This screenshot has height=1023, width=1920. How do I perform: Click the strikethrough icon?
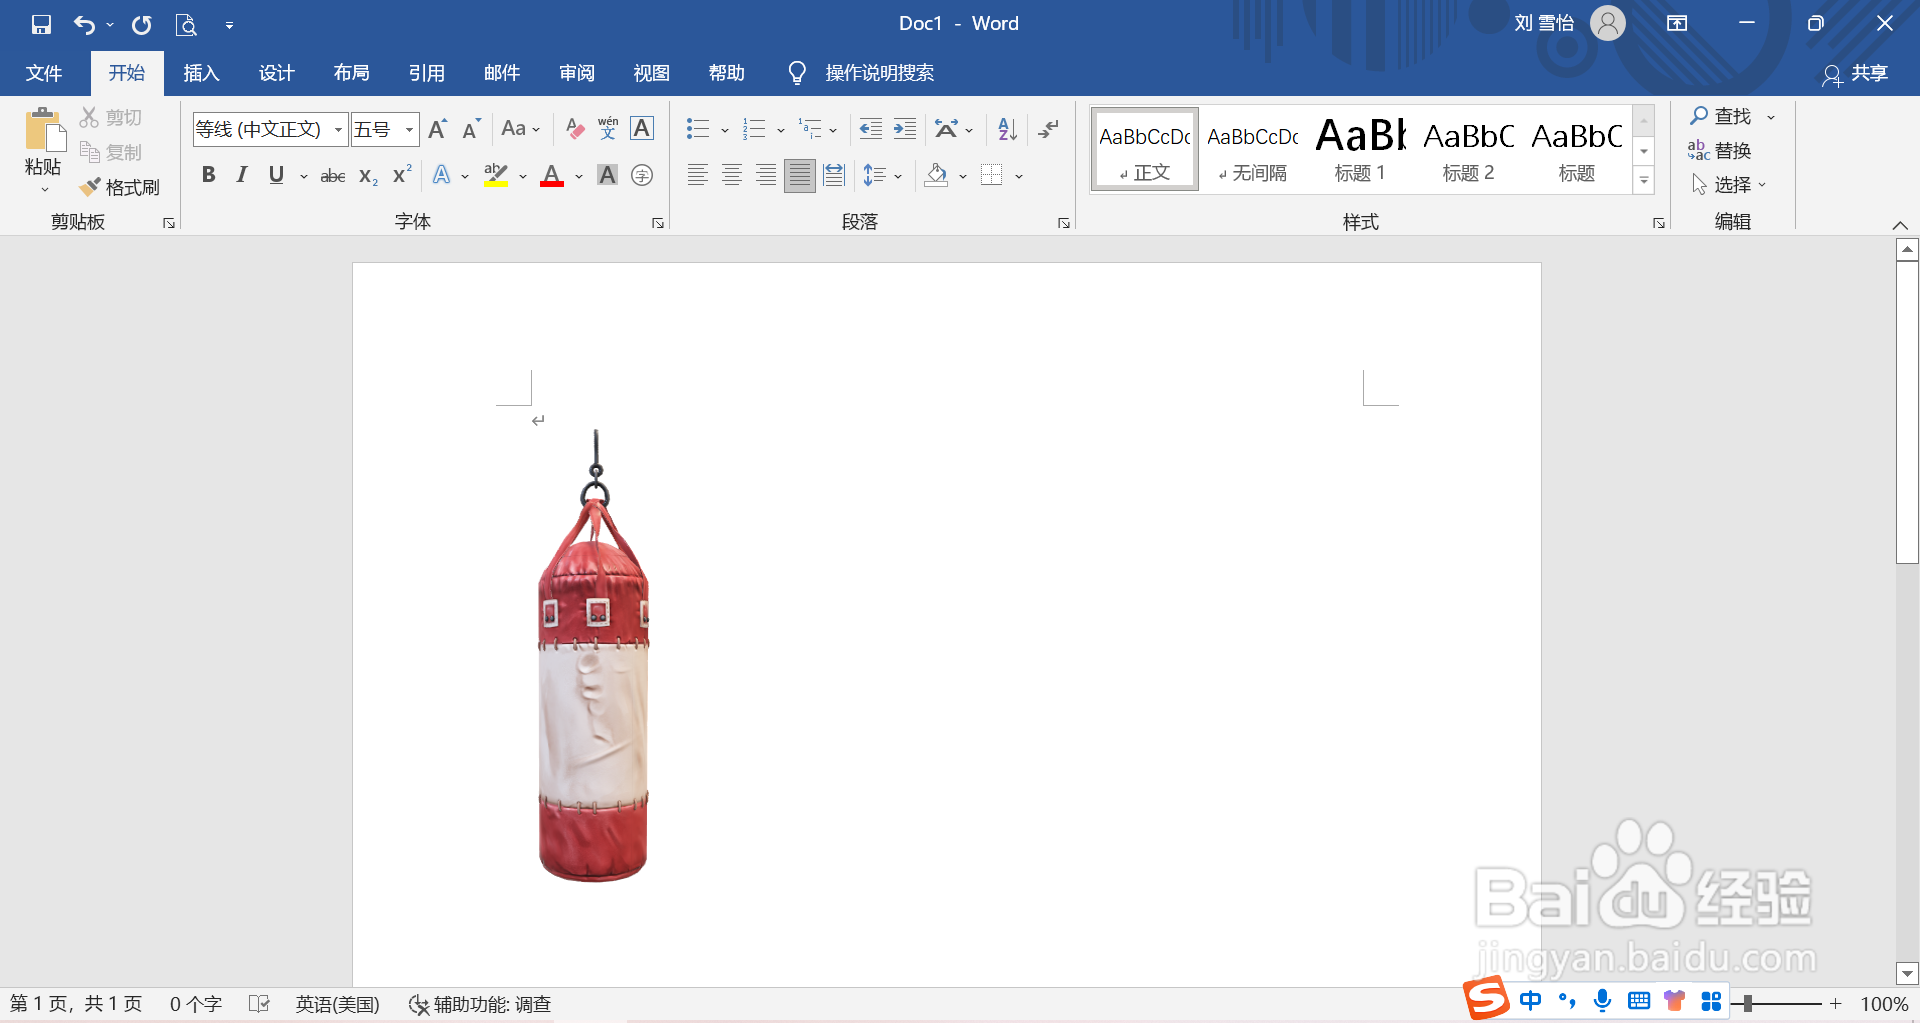click(332, 175)
